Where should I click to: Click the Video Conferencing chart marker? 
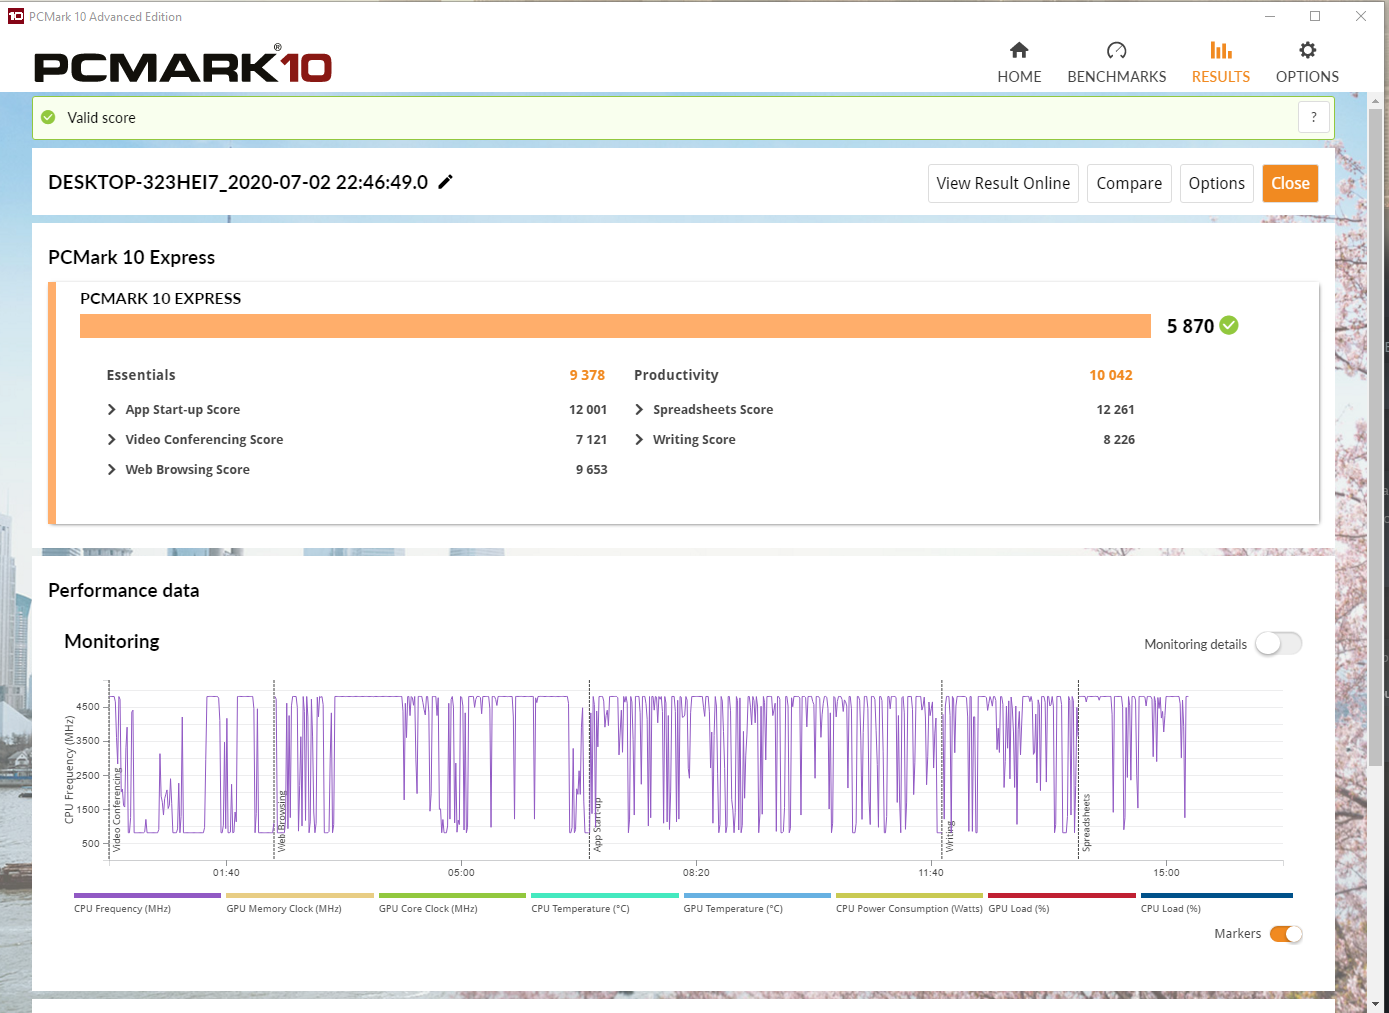point(116,810)
